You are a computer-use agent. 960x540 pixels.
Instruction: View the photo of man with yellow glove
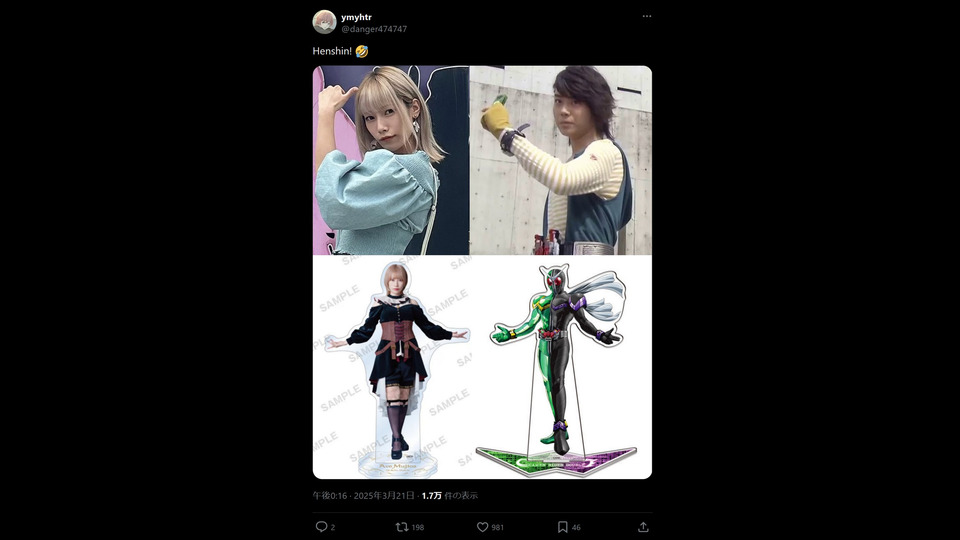(x=561, y=160)
